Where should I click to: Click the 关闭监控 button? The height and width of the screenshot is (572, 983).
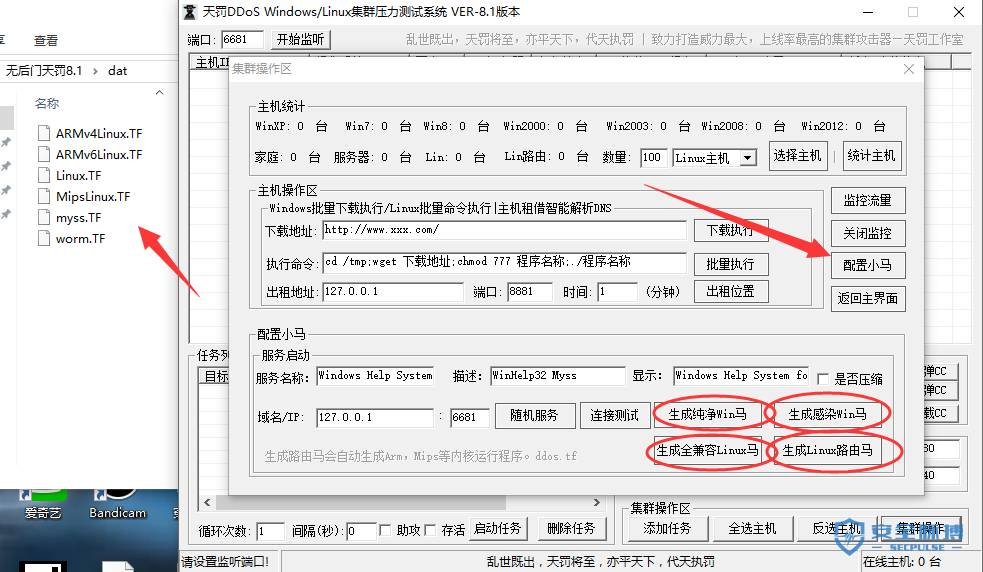coord(868,233)
